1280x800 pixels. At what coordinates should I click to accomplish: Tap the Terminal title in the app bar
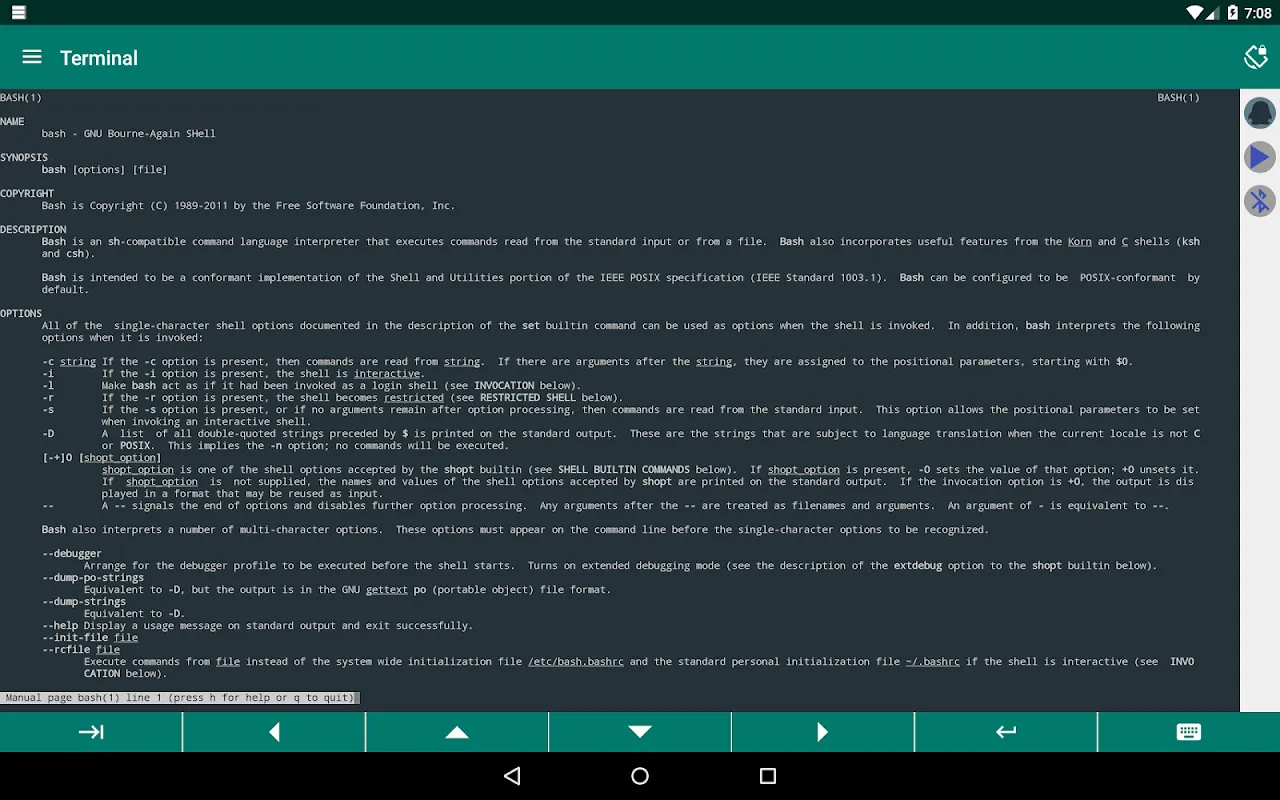98,58
